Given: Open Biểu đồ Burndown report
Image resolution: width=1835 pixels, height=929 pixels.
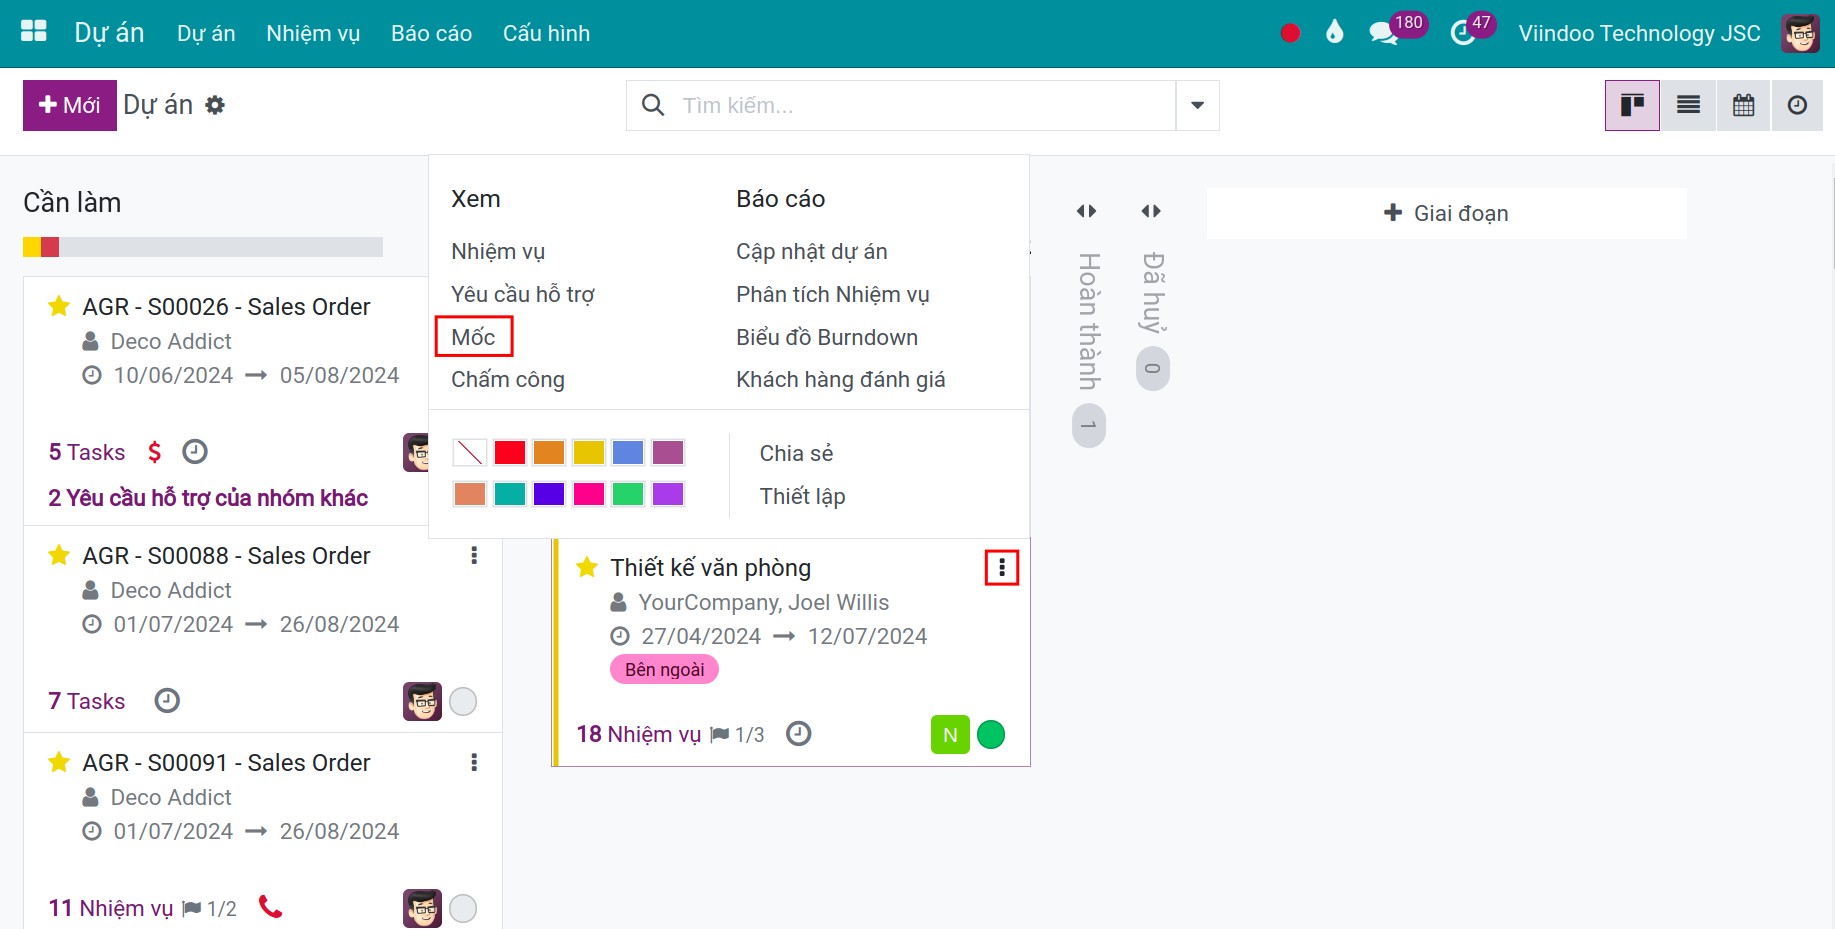Looking at the screenshot, I should click(827, 337).
